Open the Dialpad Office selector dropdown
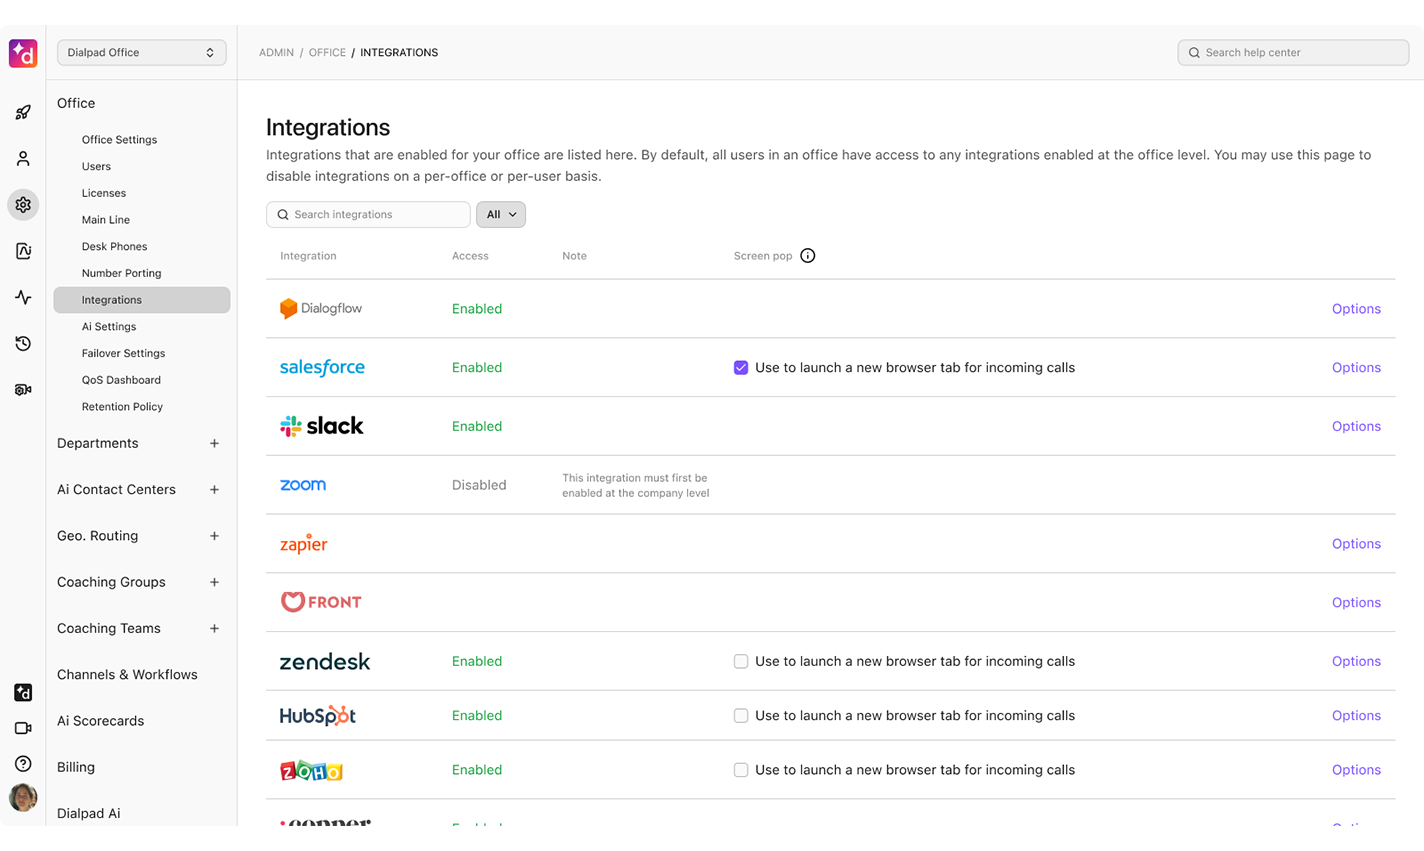 (141, 52)
